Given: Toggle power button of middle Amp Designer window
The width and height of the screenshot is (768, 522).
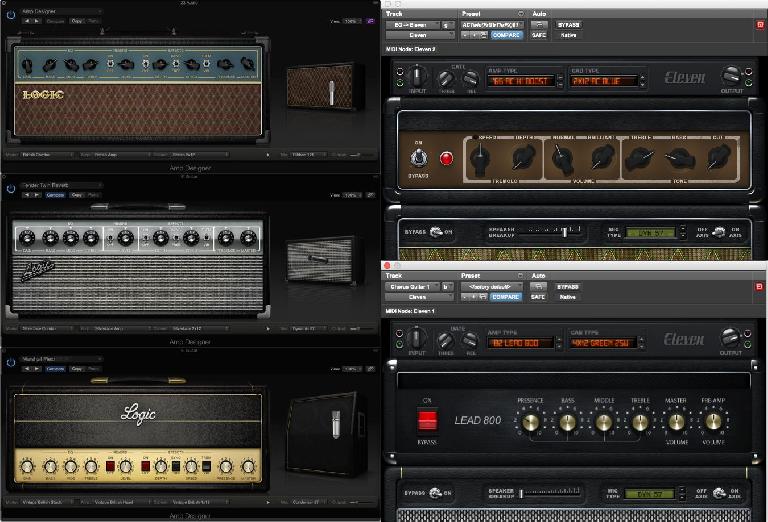Looking at the screenshot, I should [11, 189].
